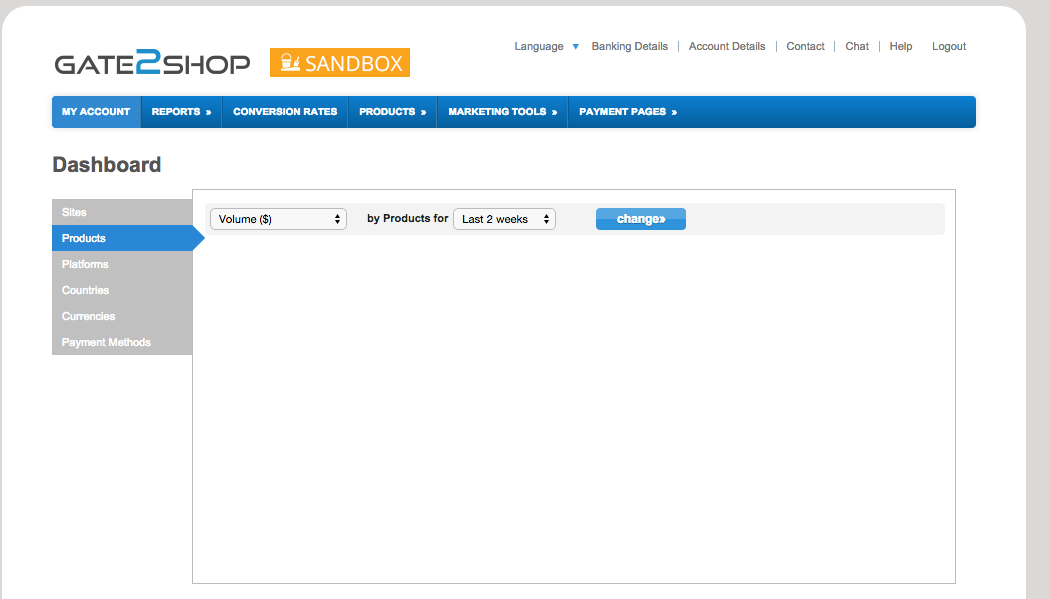Switch to Payment Methods sidebar item
Image resolution: width=1050 pixels, height=599 pixels.
[122, 342]
